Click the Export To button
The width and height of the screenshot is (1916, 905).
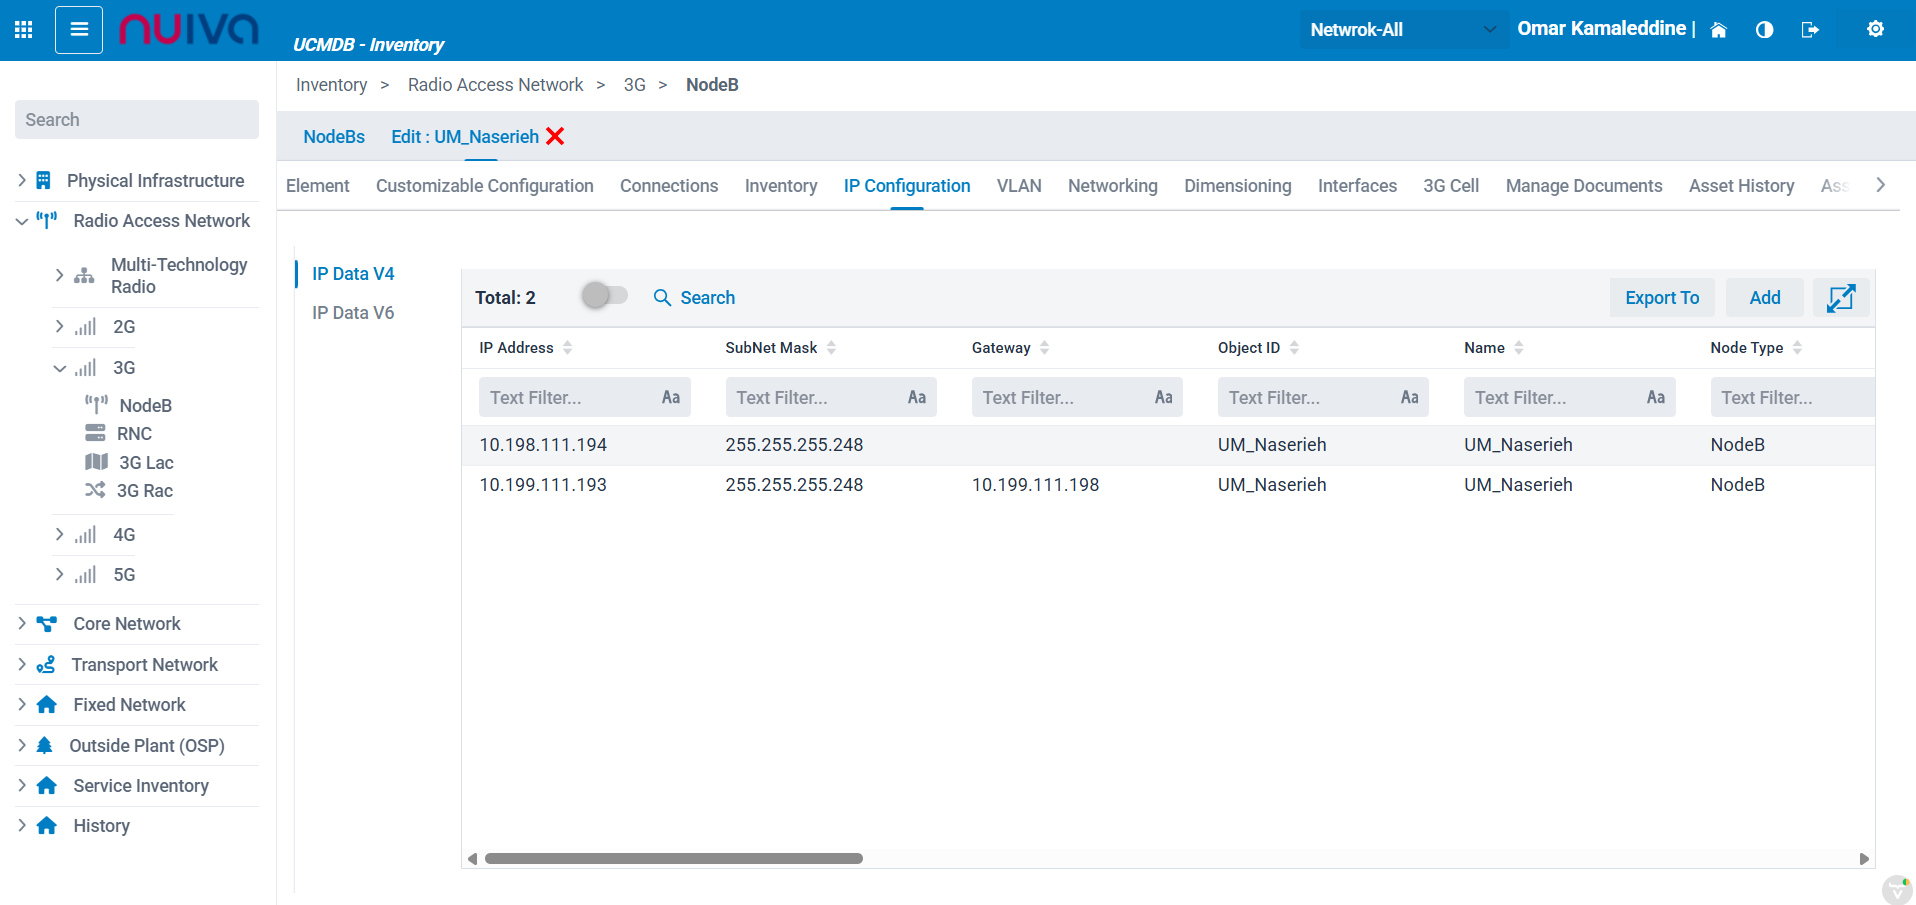1661,298
